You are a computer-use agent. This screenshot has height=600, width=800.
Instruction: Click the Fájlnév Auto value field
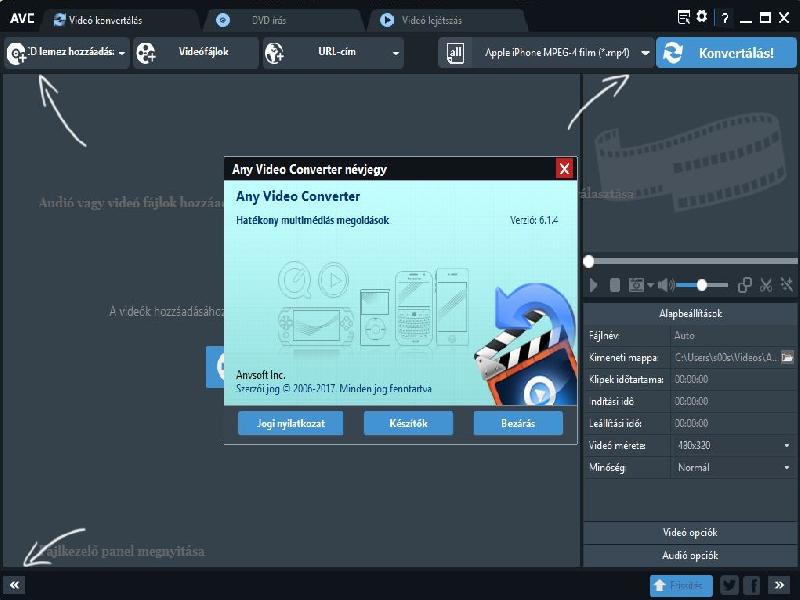tap(733, 335)
